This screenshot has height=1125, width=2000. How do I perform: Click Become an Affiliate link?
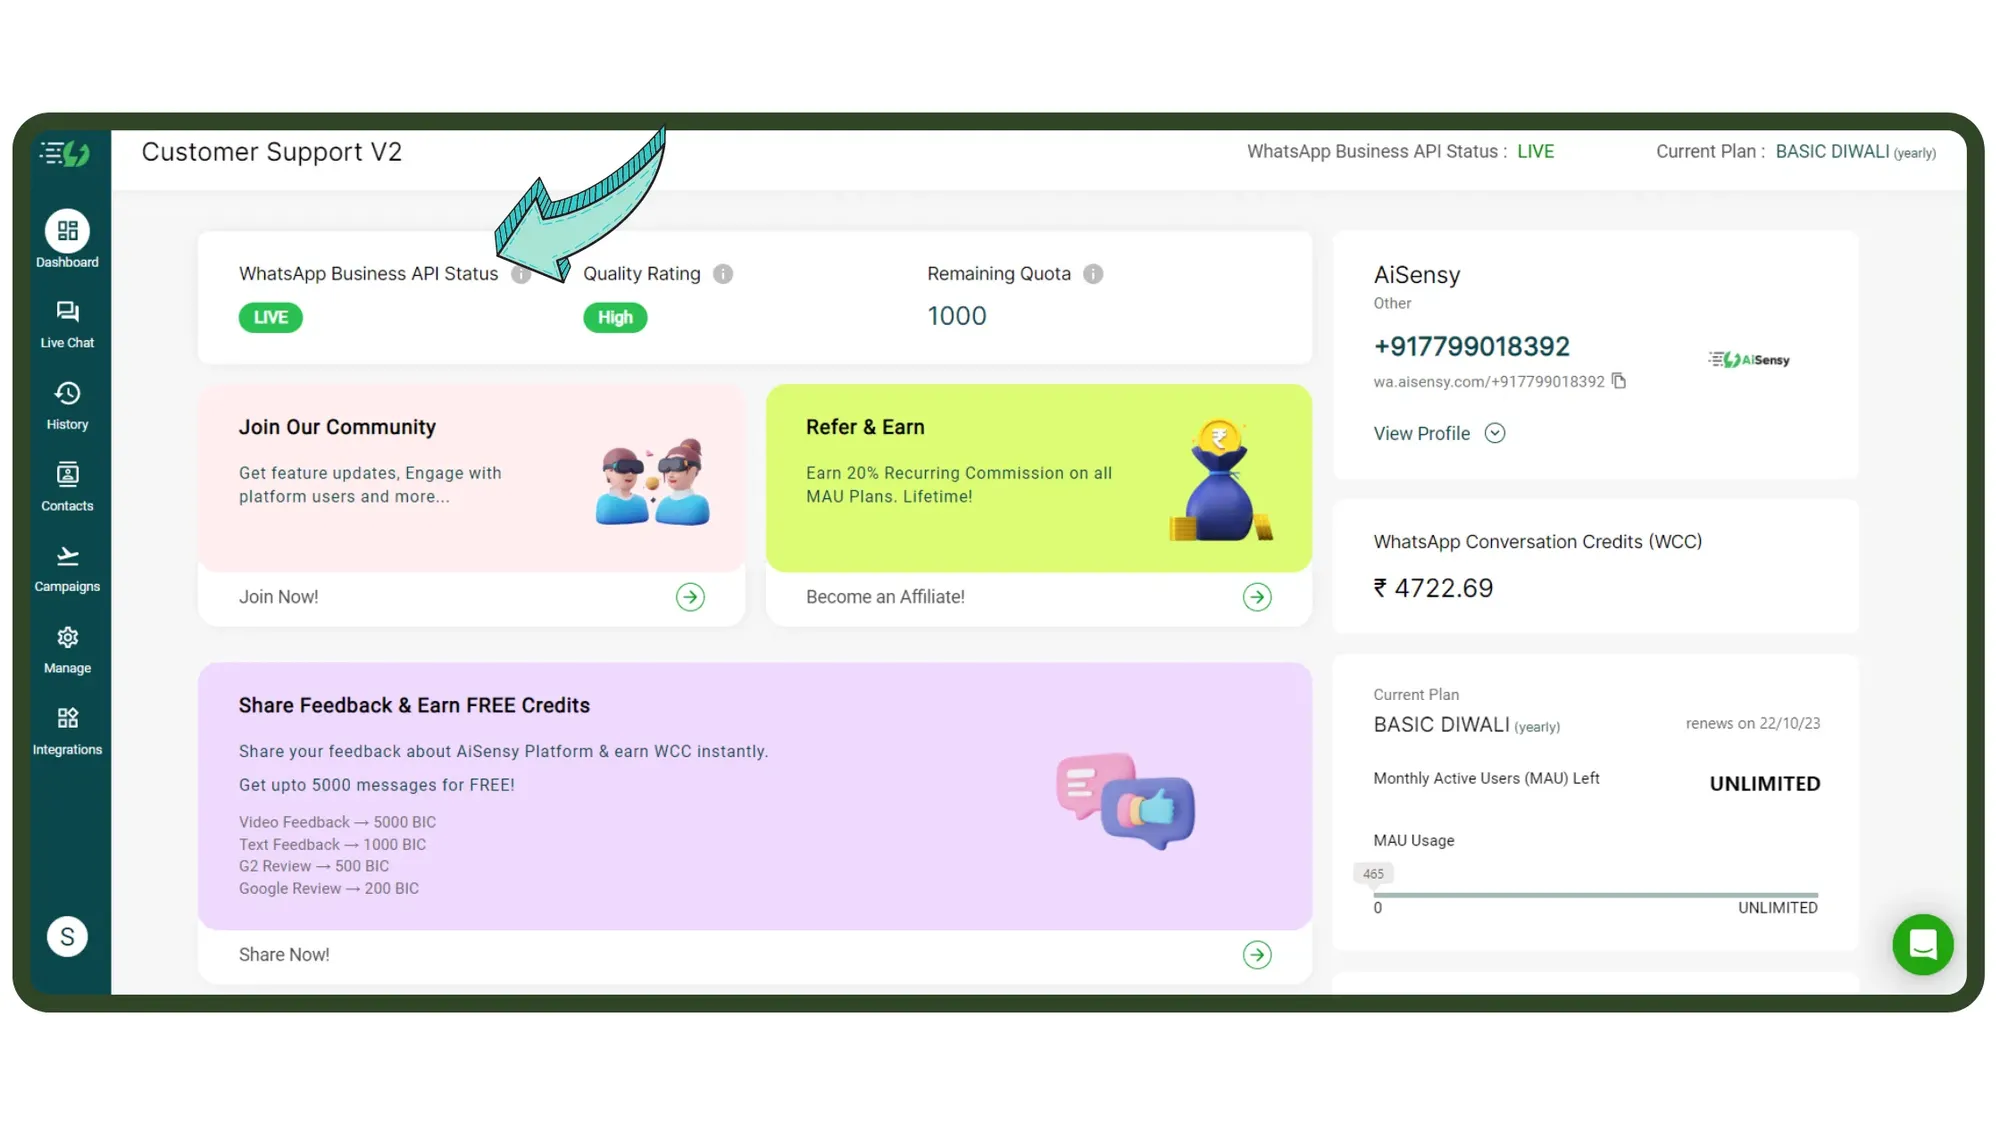(886, 596)
